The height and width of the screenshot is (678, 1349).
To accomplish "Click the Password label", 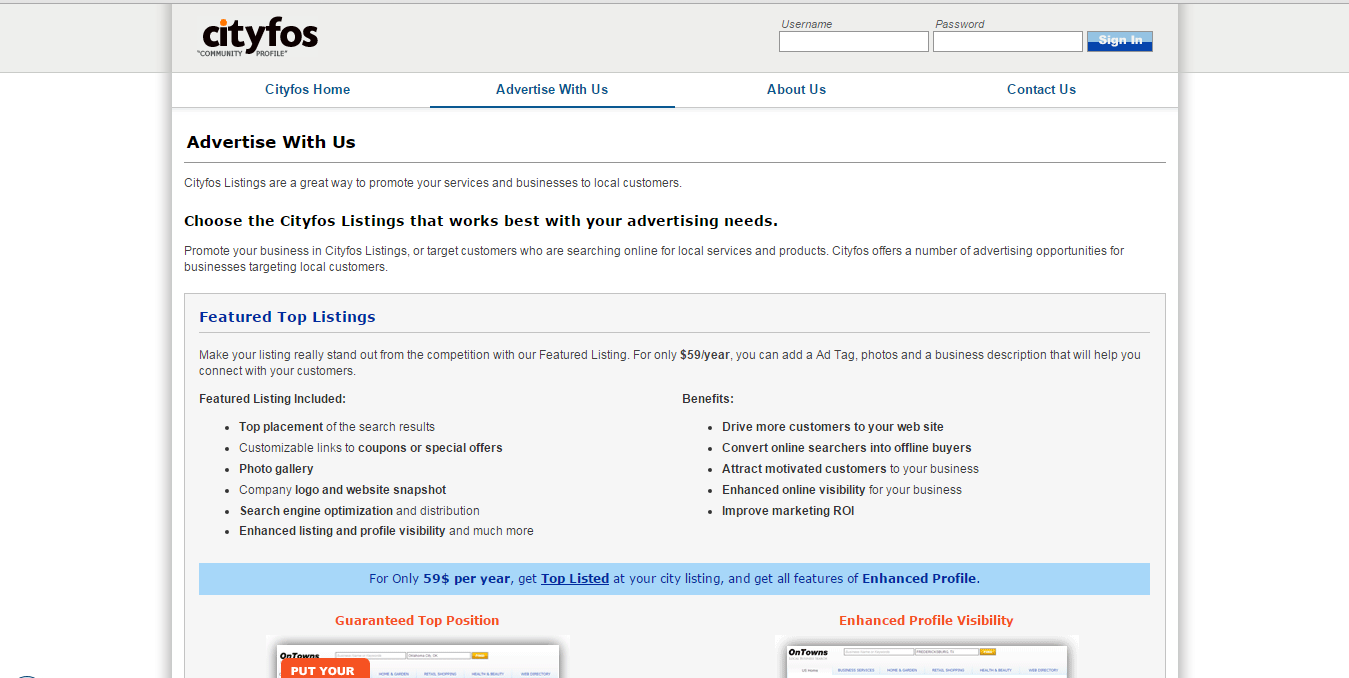I will (x=960, y=24).
